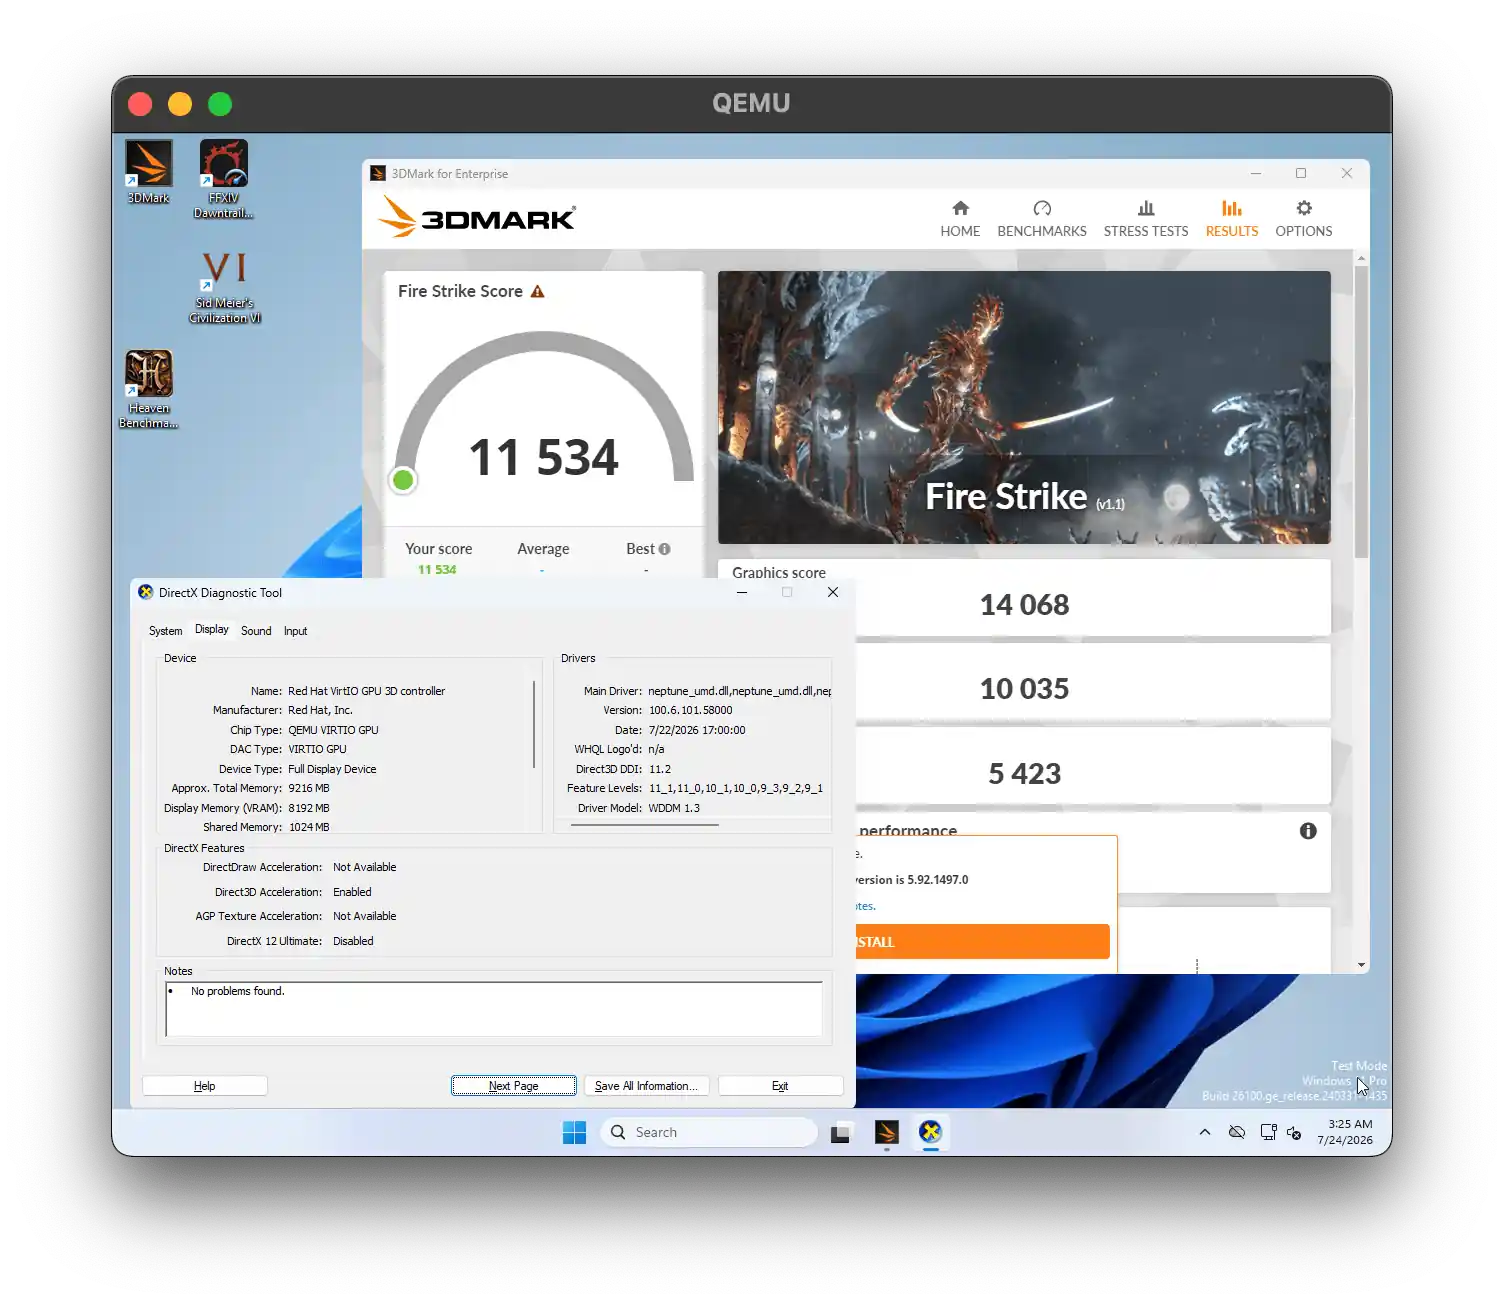Click the 5 423 score value
1504x1304 pixels.
(x=1024, y=774)
